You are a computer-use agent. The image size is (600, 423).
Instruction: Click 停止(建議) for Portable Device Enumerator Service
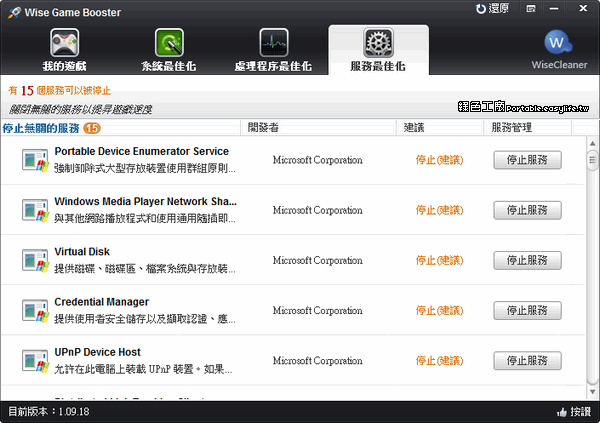tap(439, 160)
